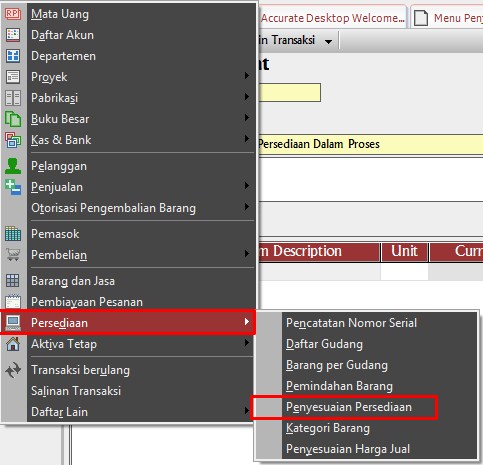Click the Pembelian shopping cart icon
Screen dimensions: 483x465
(13, 255)
